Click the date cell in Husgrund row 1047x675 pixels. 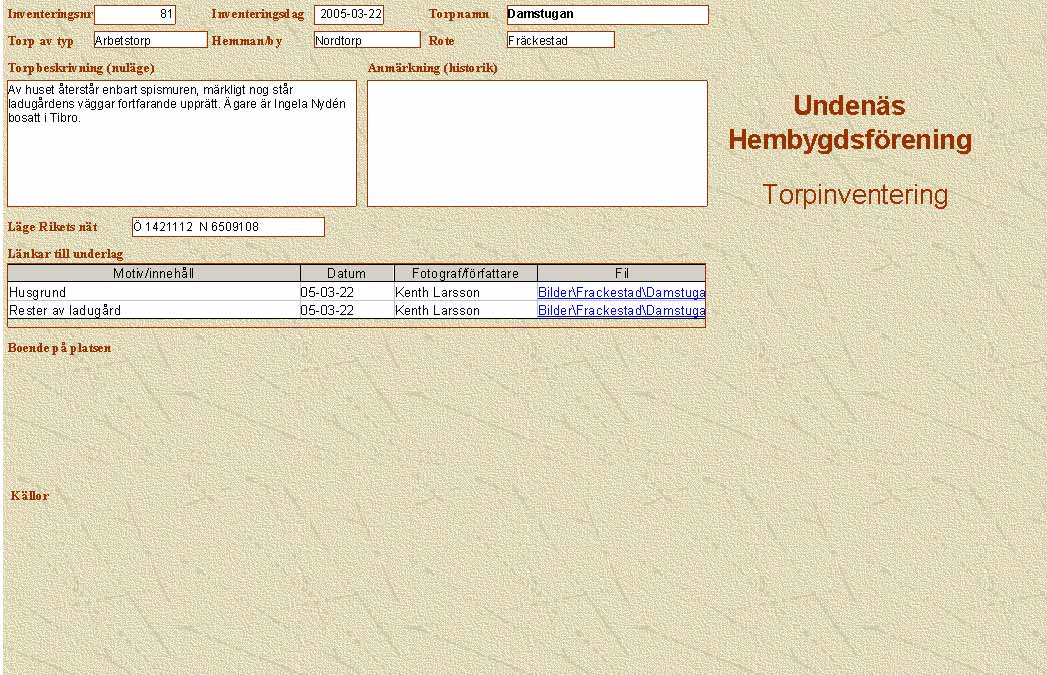tap(347, 293)
